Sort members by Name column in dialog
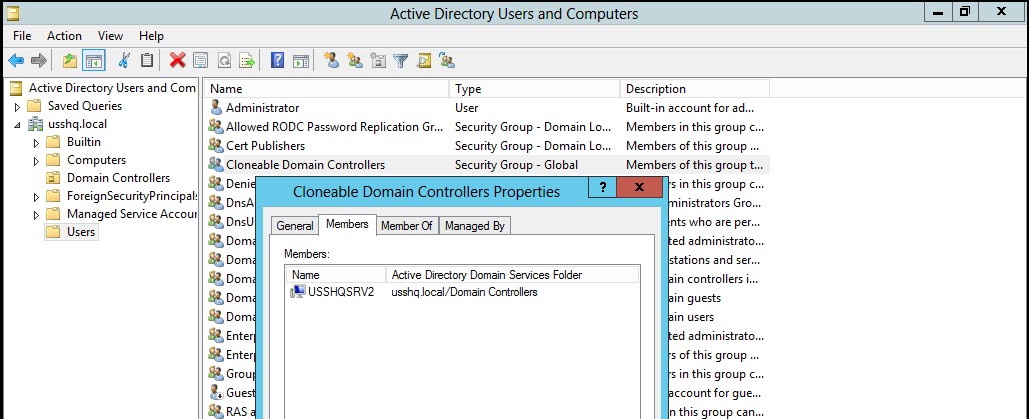The image size is (1029, 419). click(x=336, y=275)
